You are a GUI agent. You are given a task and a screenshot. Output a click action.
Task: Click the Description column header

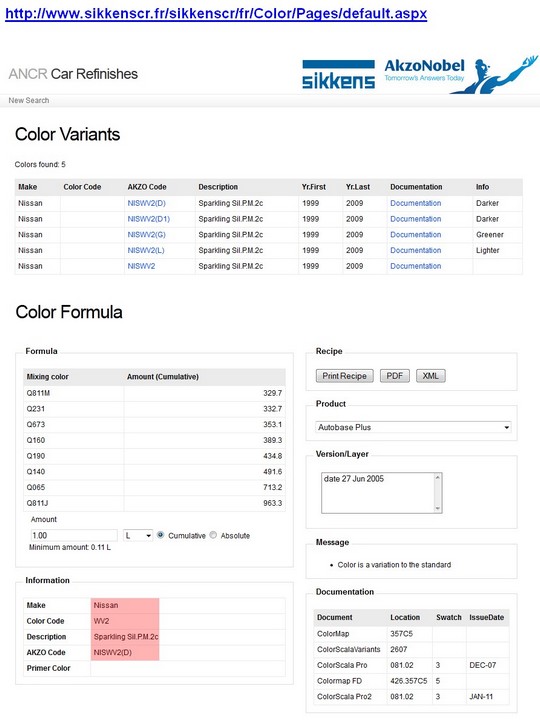click(218, 187)
